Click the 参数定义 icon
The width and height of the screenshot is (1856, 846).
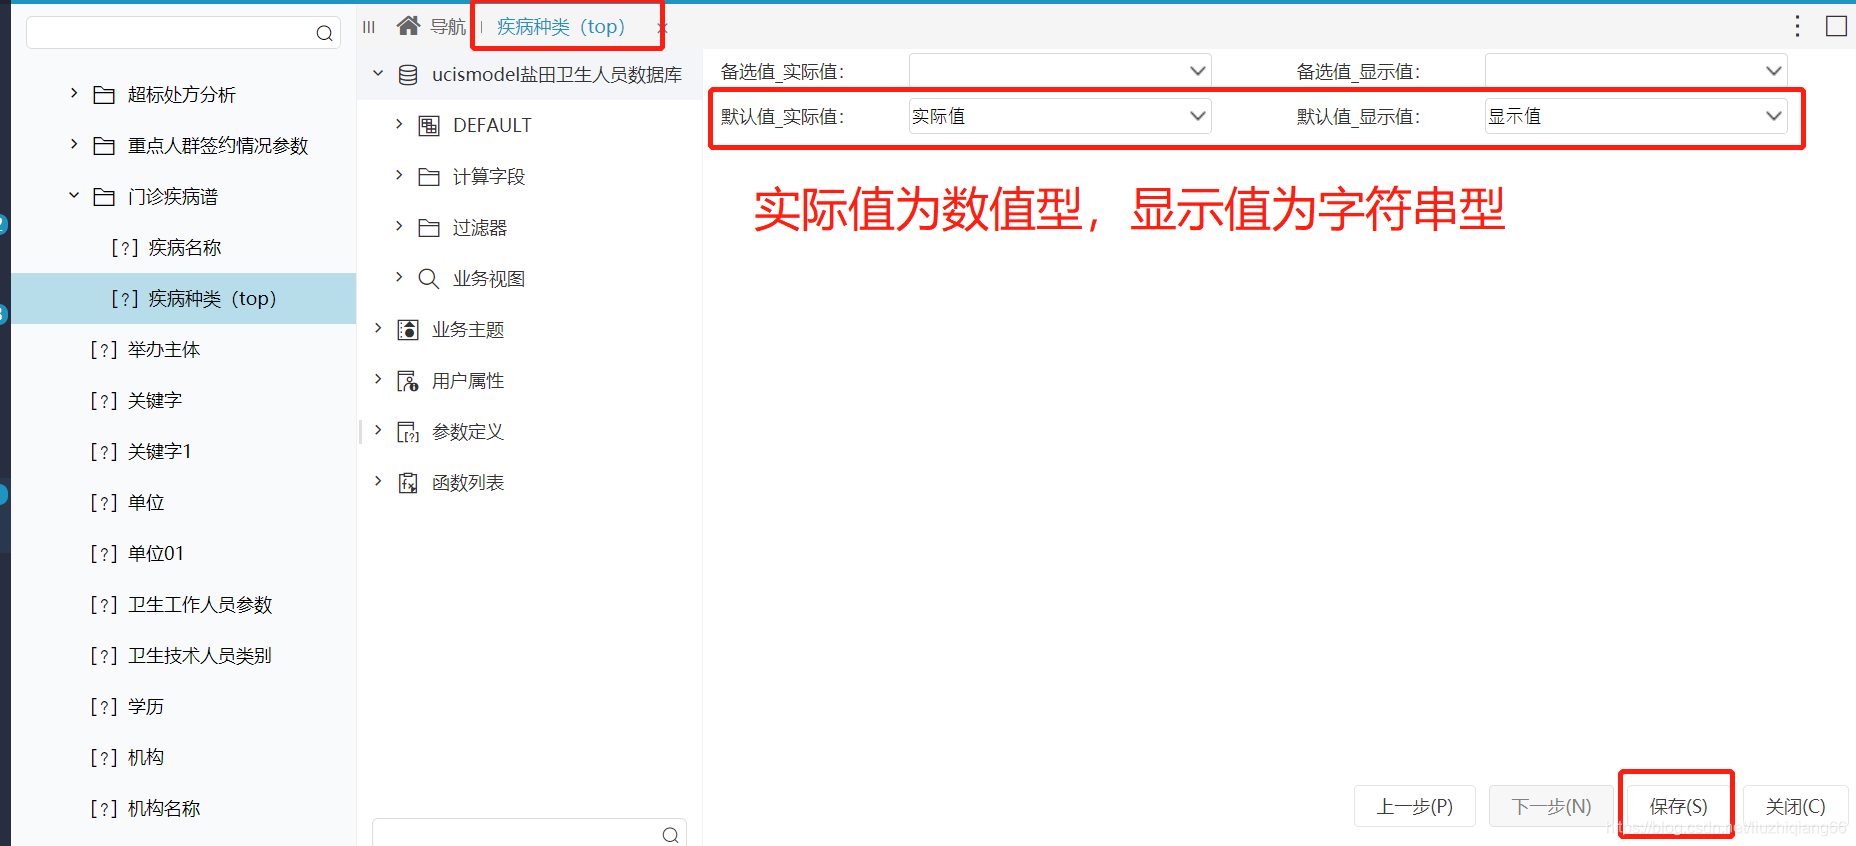408,432
